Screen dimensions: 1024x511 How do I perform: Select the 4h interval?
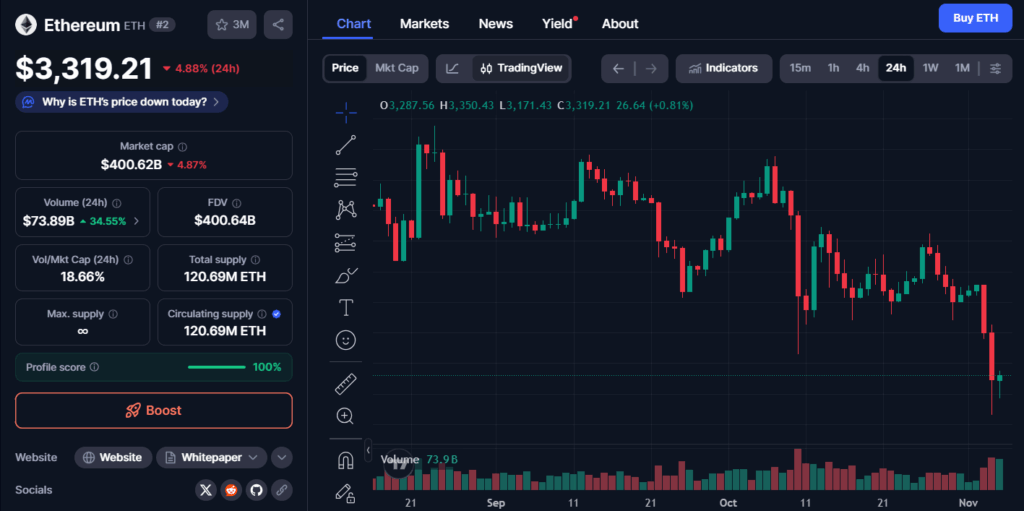863,68
